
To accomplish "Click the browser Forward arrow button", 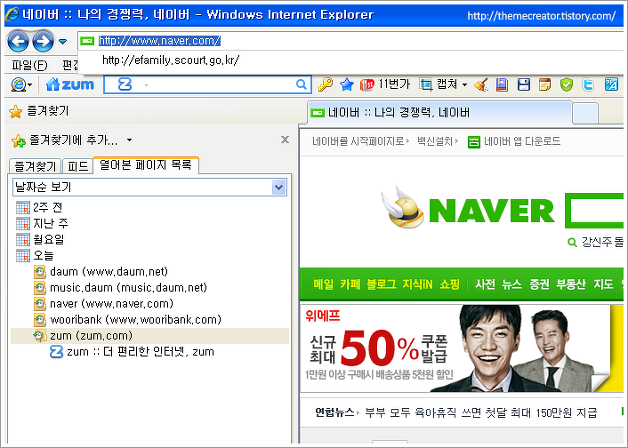I will (43, 41).
